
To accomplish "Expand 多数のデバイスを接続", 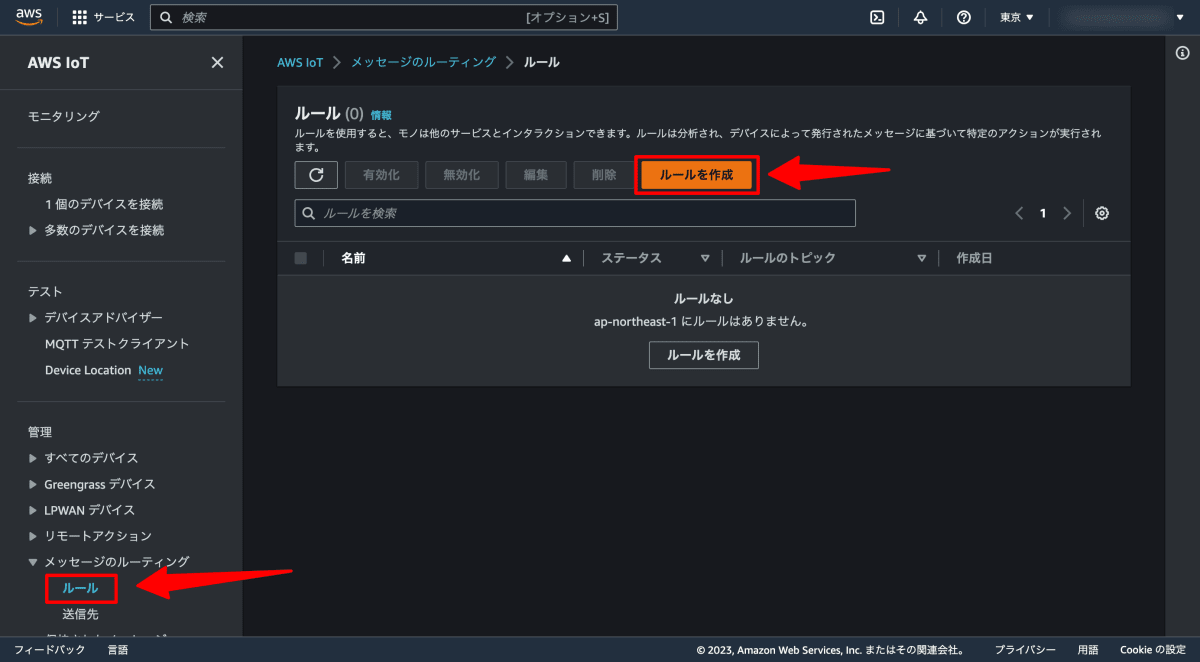I will point(33,230).
